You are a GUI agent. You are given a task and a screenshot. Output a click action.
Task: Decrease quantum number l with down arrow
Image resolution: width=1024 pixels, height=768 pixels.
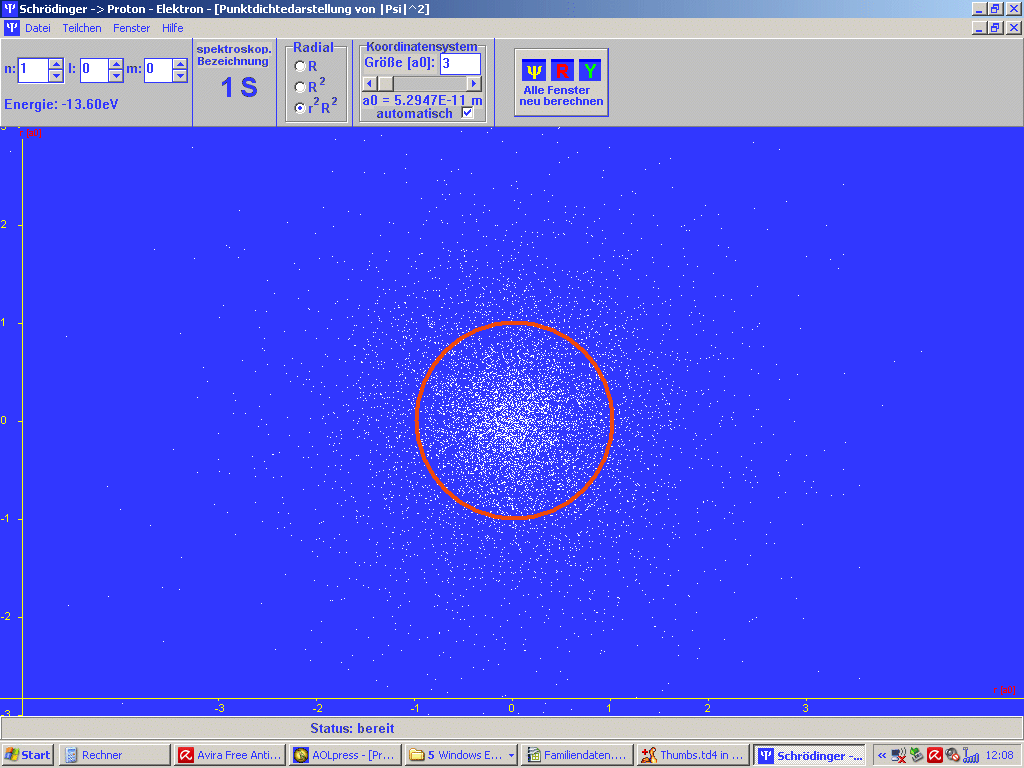pyautogui.click(x=116, y=76)
